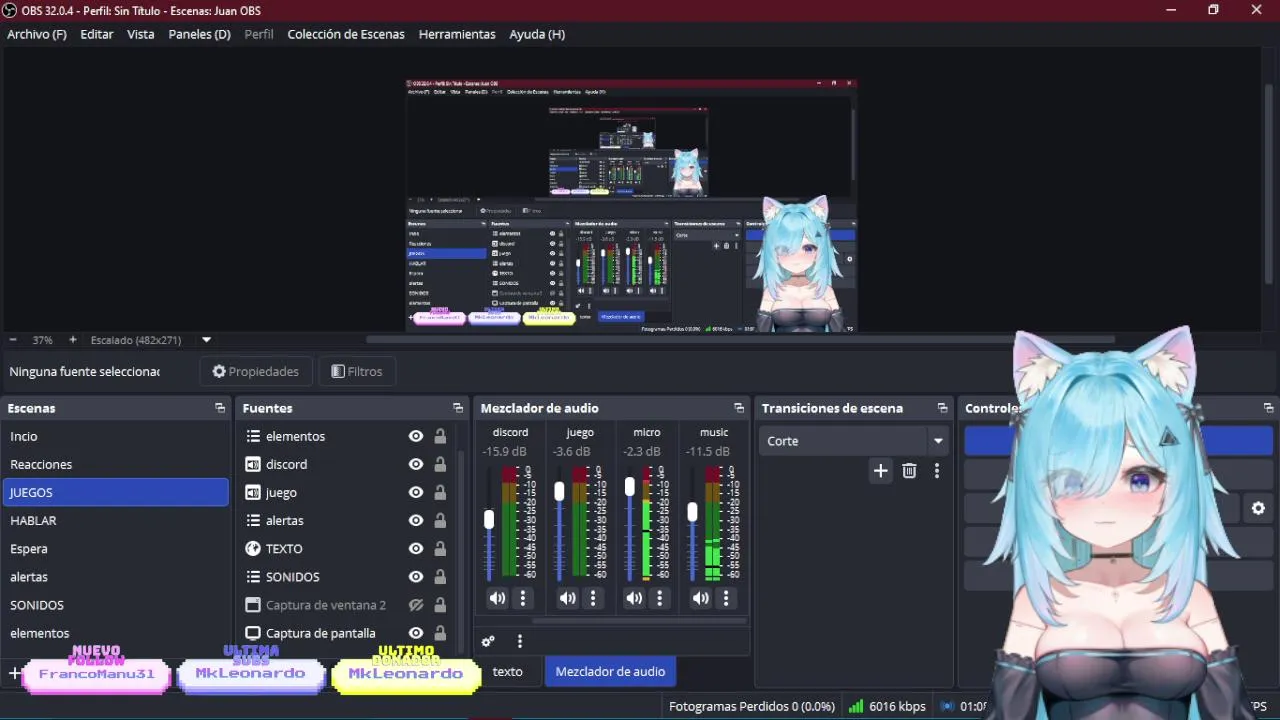The height and width of the screenshot is (720, 1280).
Task: Click the lock icon beside discord source
Action: (x=440, y=464)
